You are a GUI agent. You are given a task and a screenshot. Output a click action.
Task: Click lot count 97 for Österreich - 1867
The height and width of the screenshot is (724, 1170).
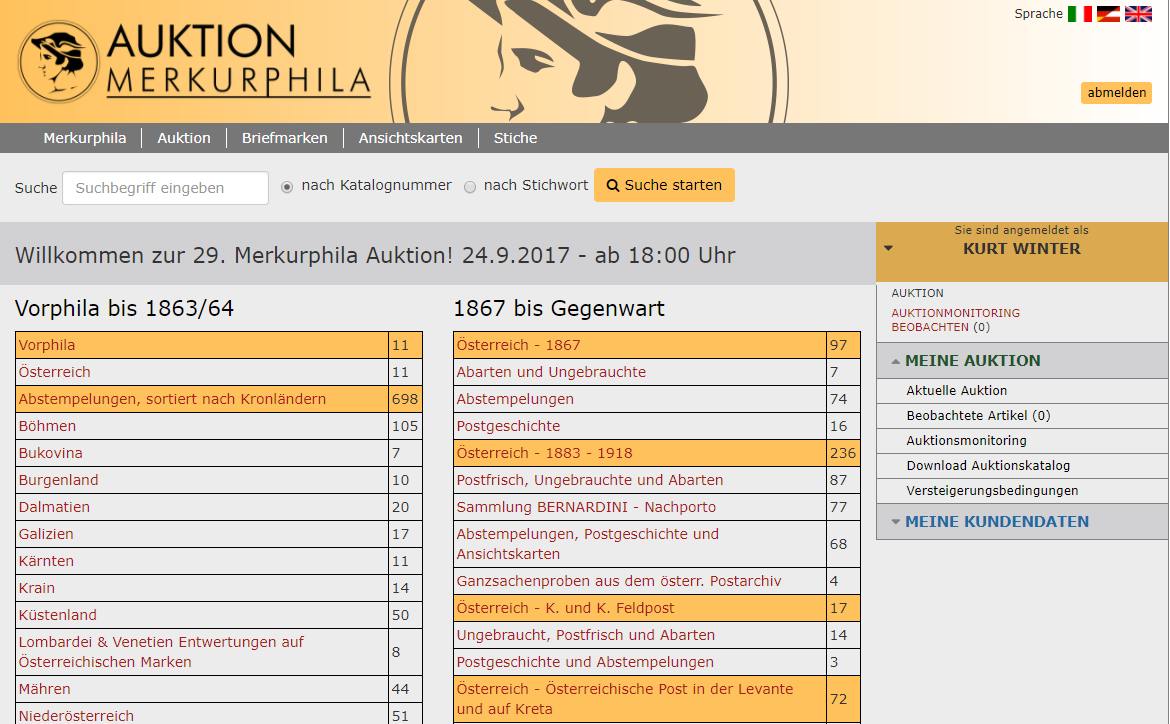[x=839, y=346]
